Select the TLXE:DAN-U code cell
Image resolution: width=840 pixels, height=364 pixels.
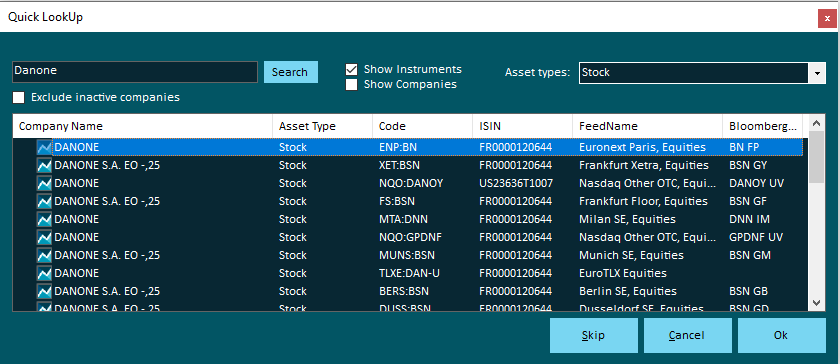click(422, 273)
